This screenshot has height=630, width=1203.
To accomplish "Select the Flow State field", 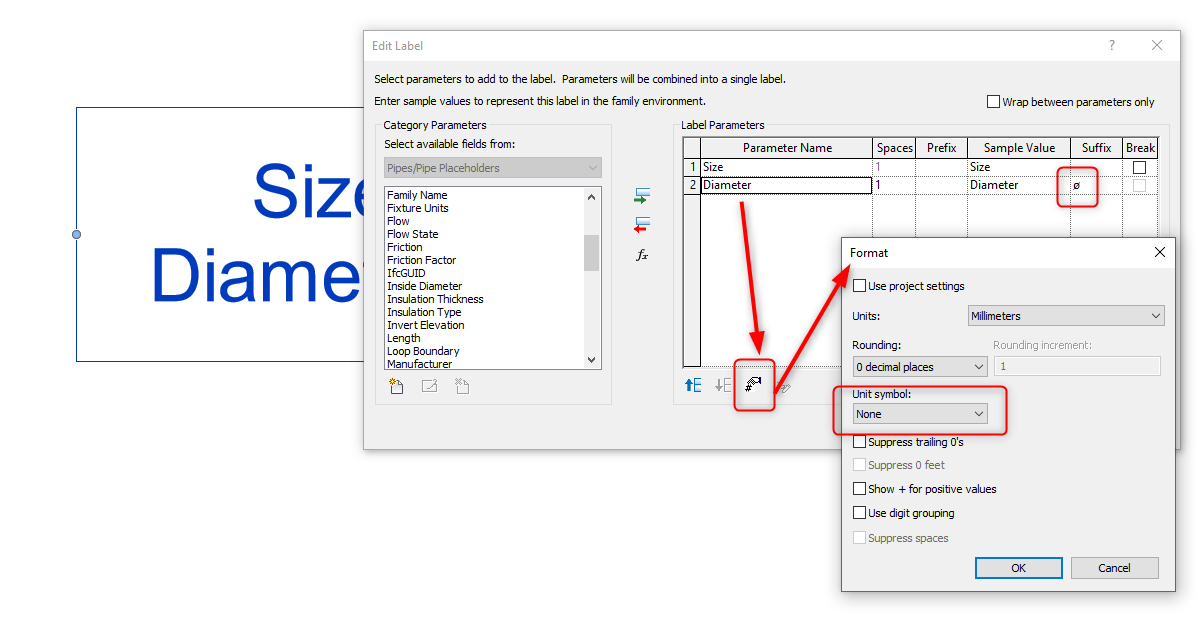I will (412, 234).
